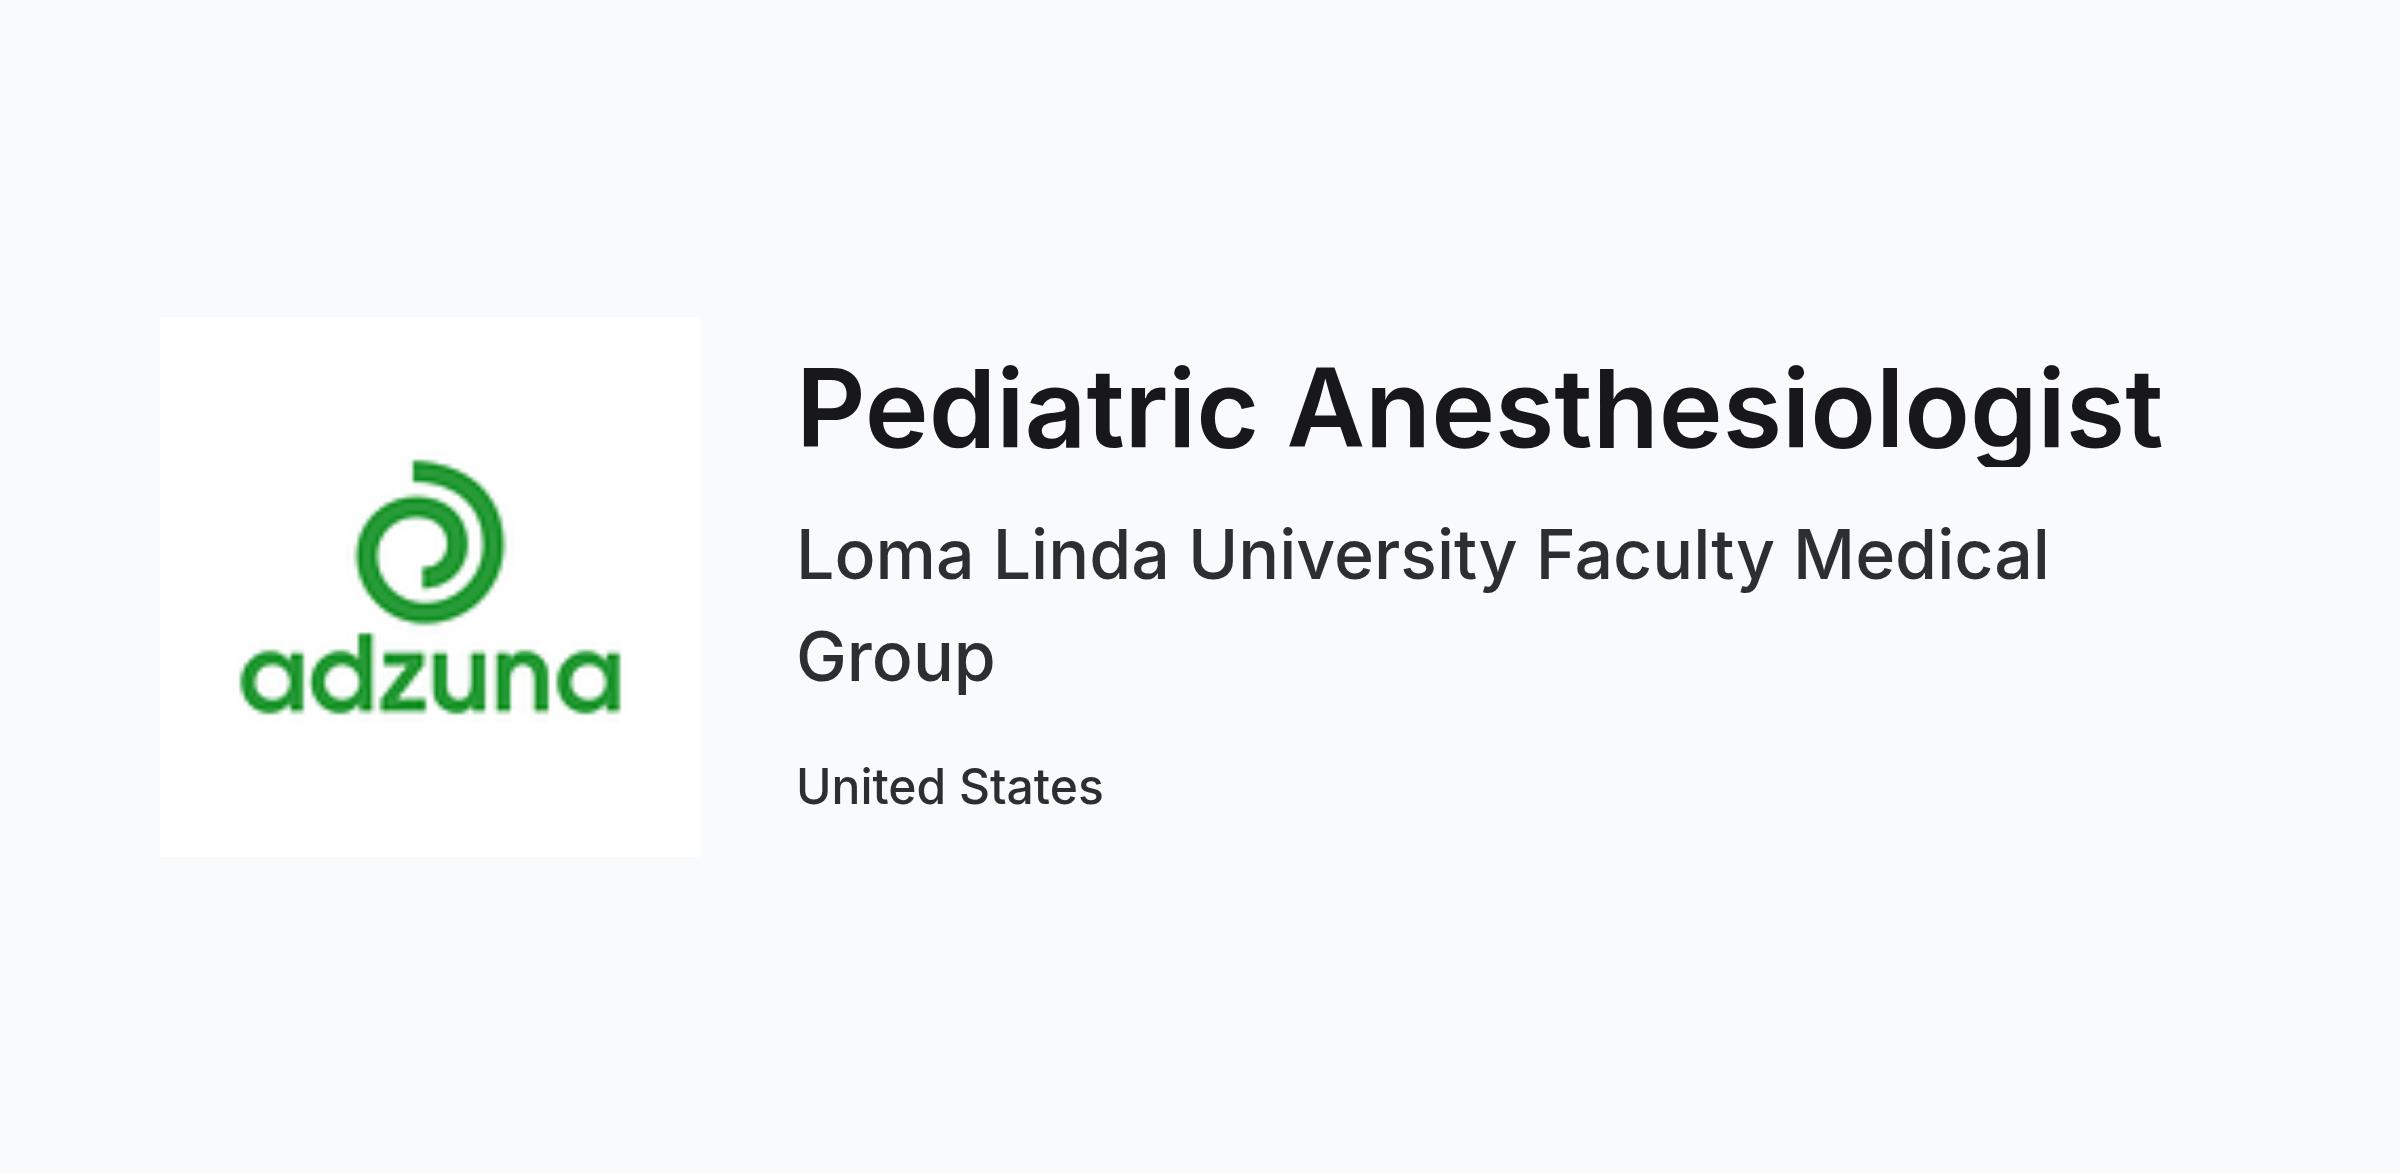The width and height of the screenshot is (2400, 1173).
Task: Click the word University in employer name
Action: [x=1352, y=558]
